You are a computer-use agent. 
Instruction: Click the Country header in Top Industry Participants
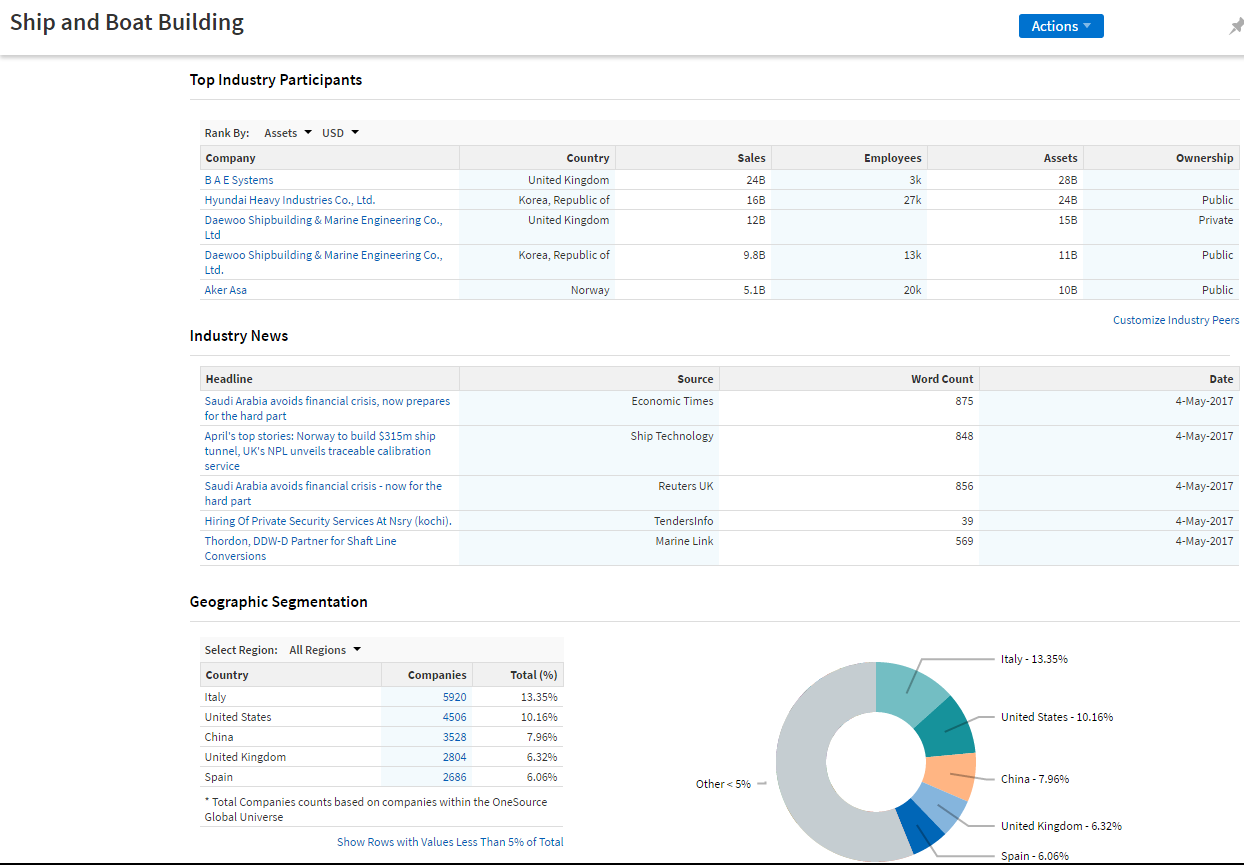[537, 158]
